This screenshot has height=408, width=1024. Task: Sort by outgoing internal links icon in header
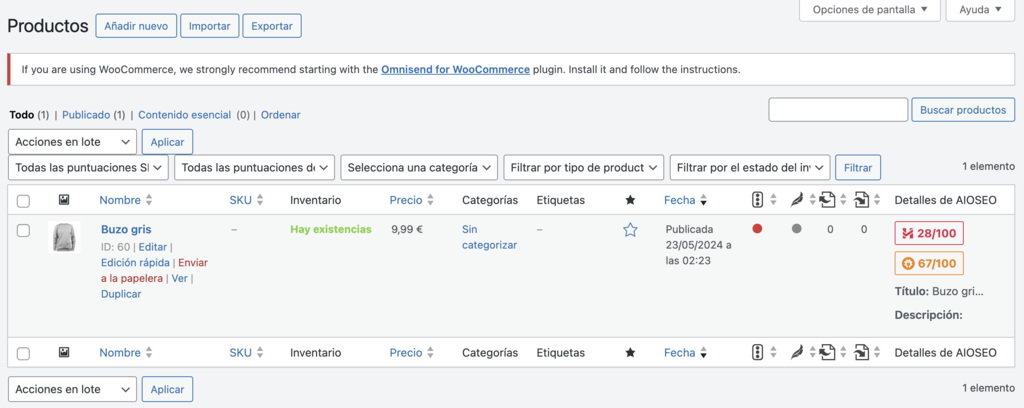click(x=827, y=200)
